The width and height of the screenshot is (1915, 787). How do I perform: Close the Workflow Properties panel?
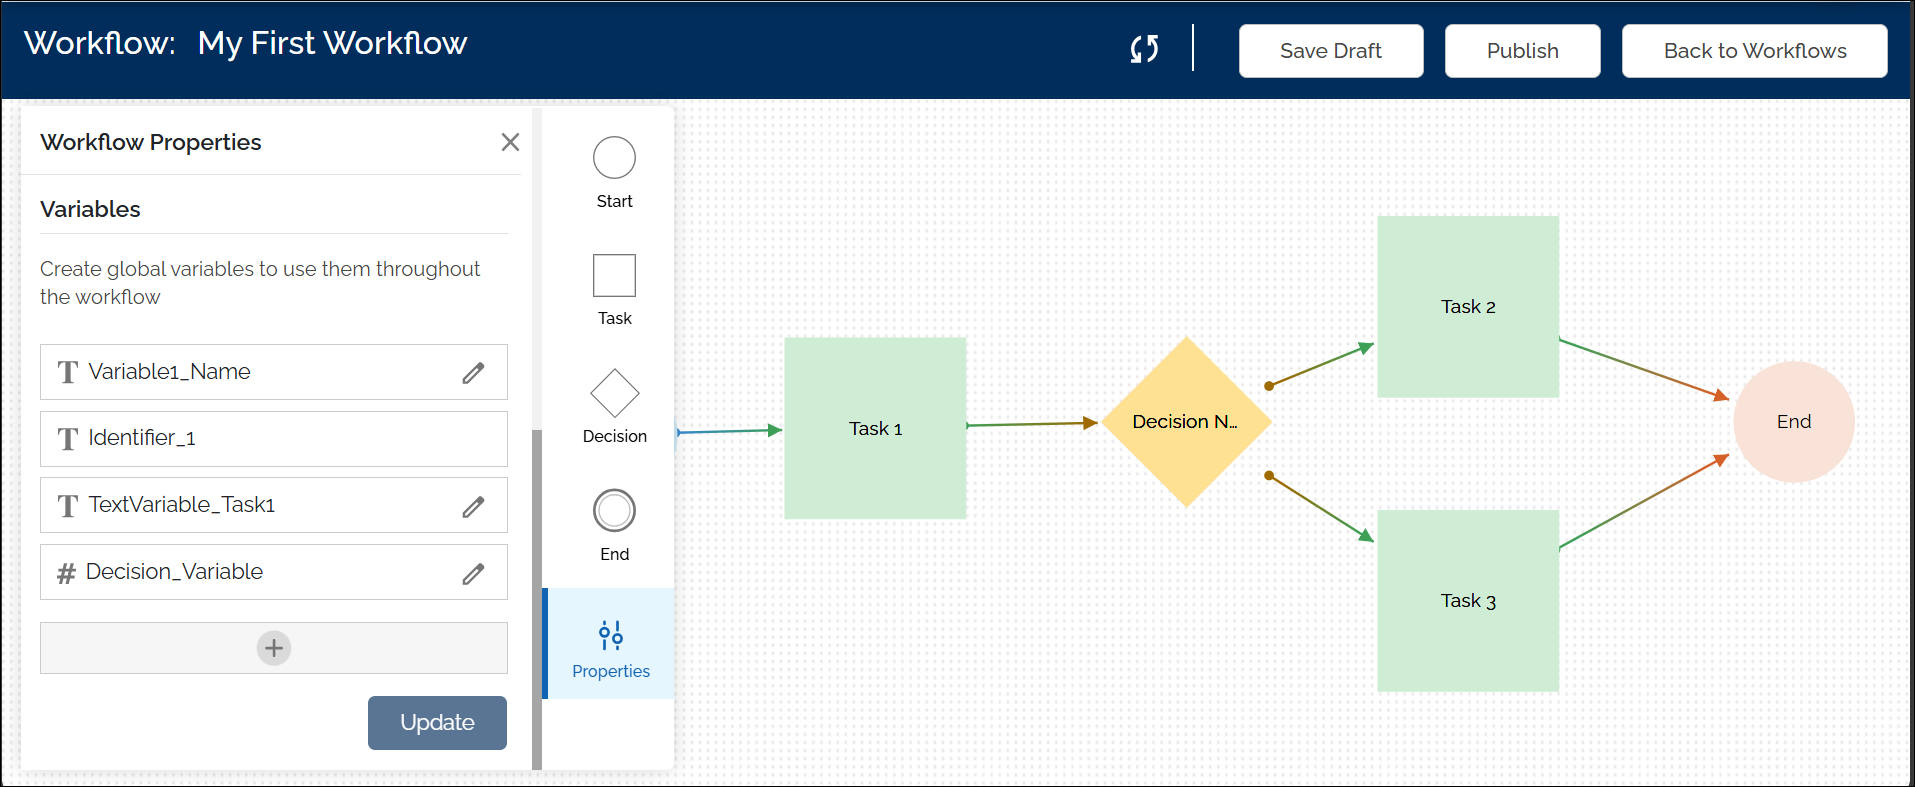click(x=510, y=142)
